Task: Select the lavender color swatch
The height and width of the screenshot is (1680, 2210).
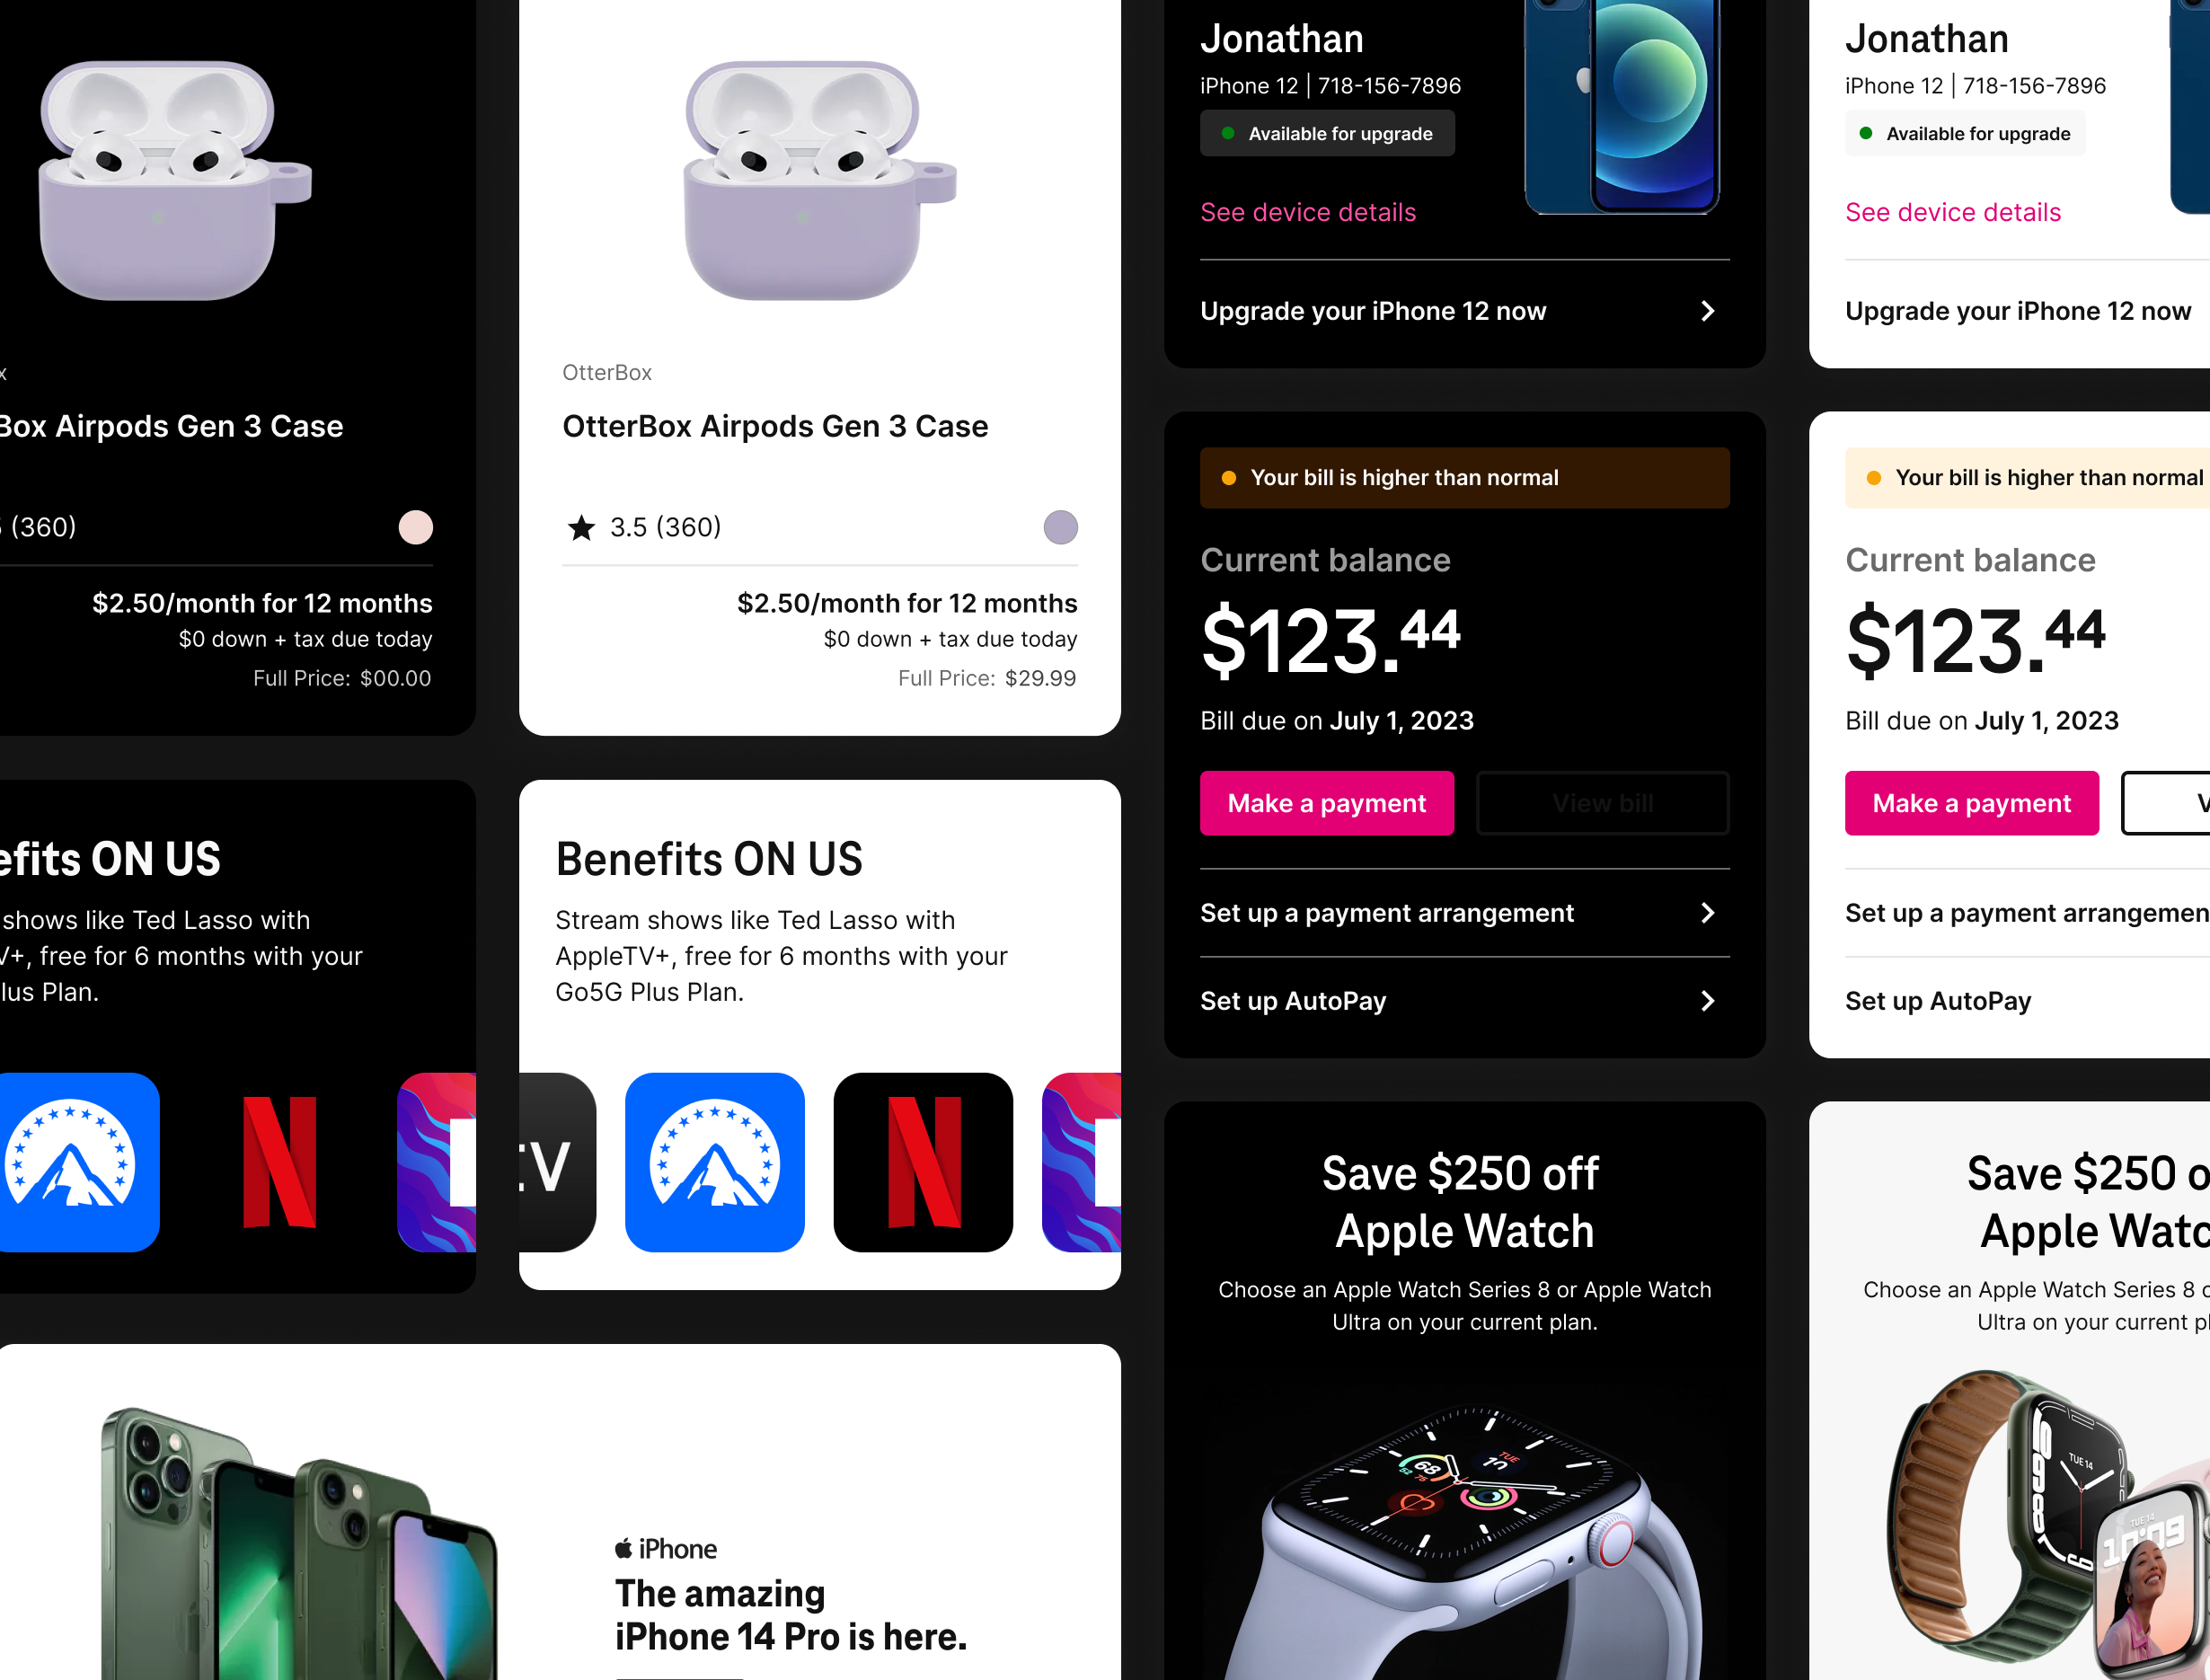Action: tap(1061, 527)
